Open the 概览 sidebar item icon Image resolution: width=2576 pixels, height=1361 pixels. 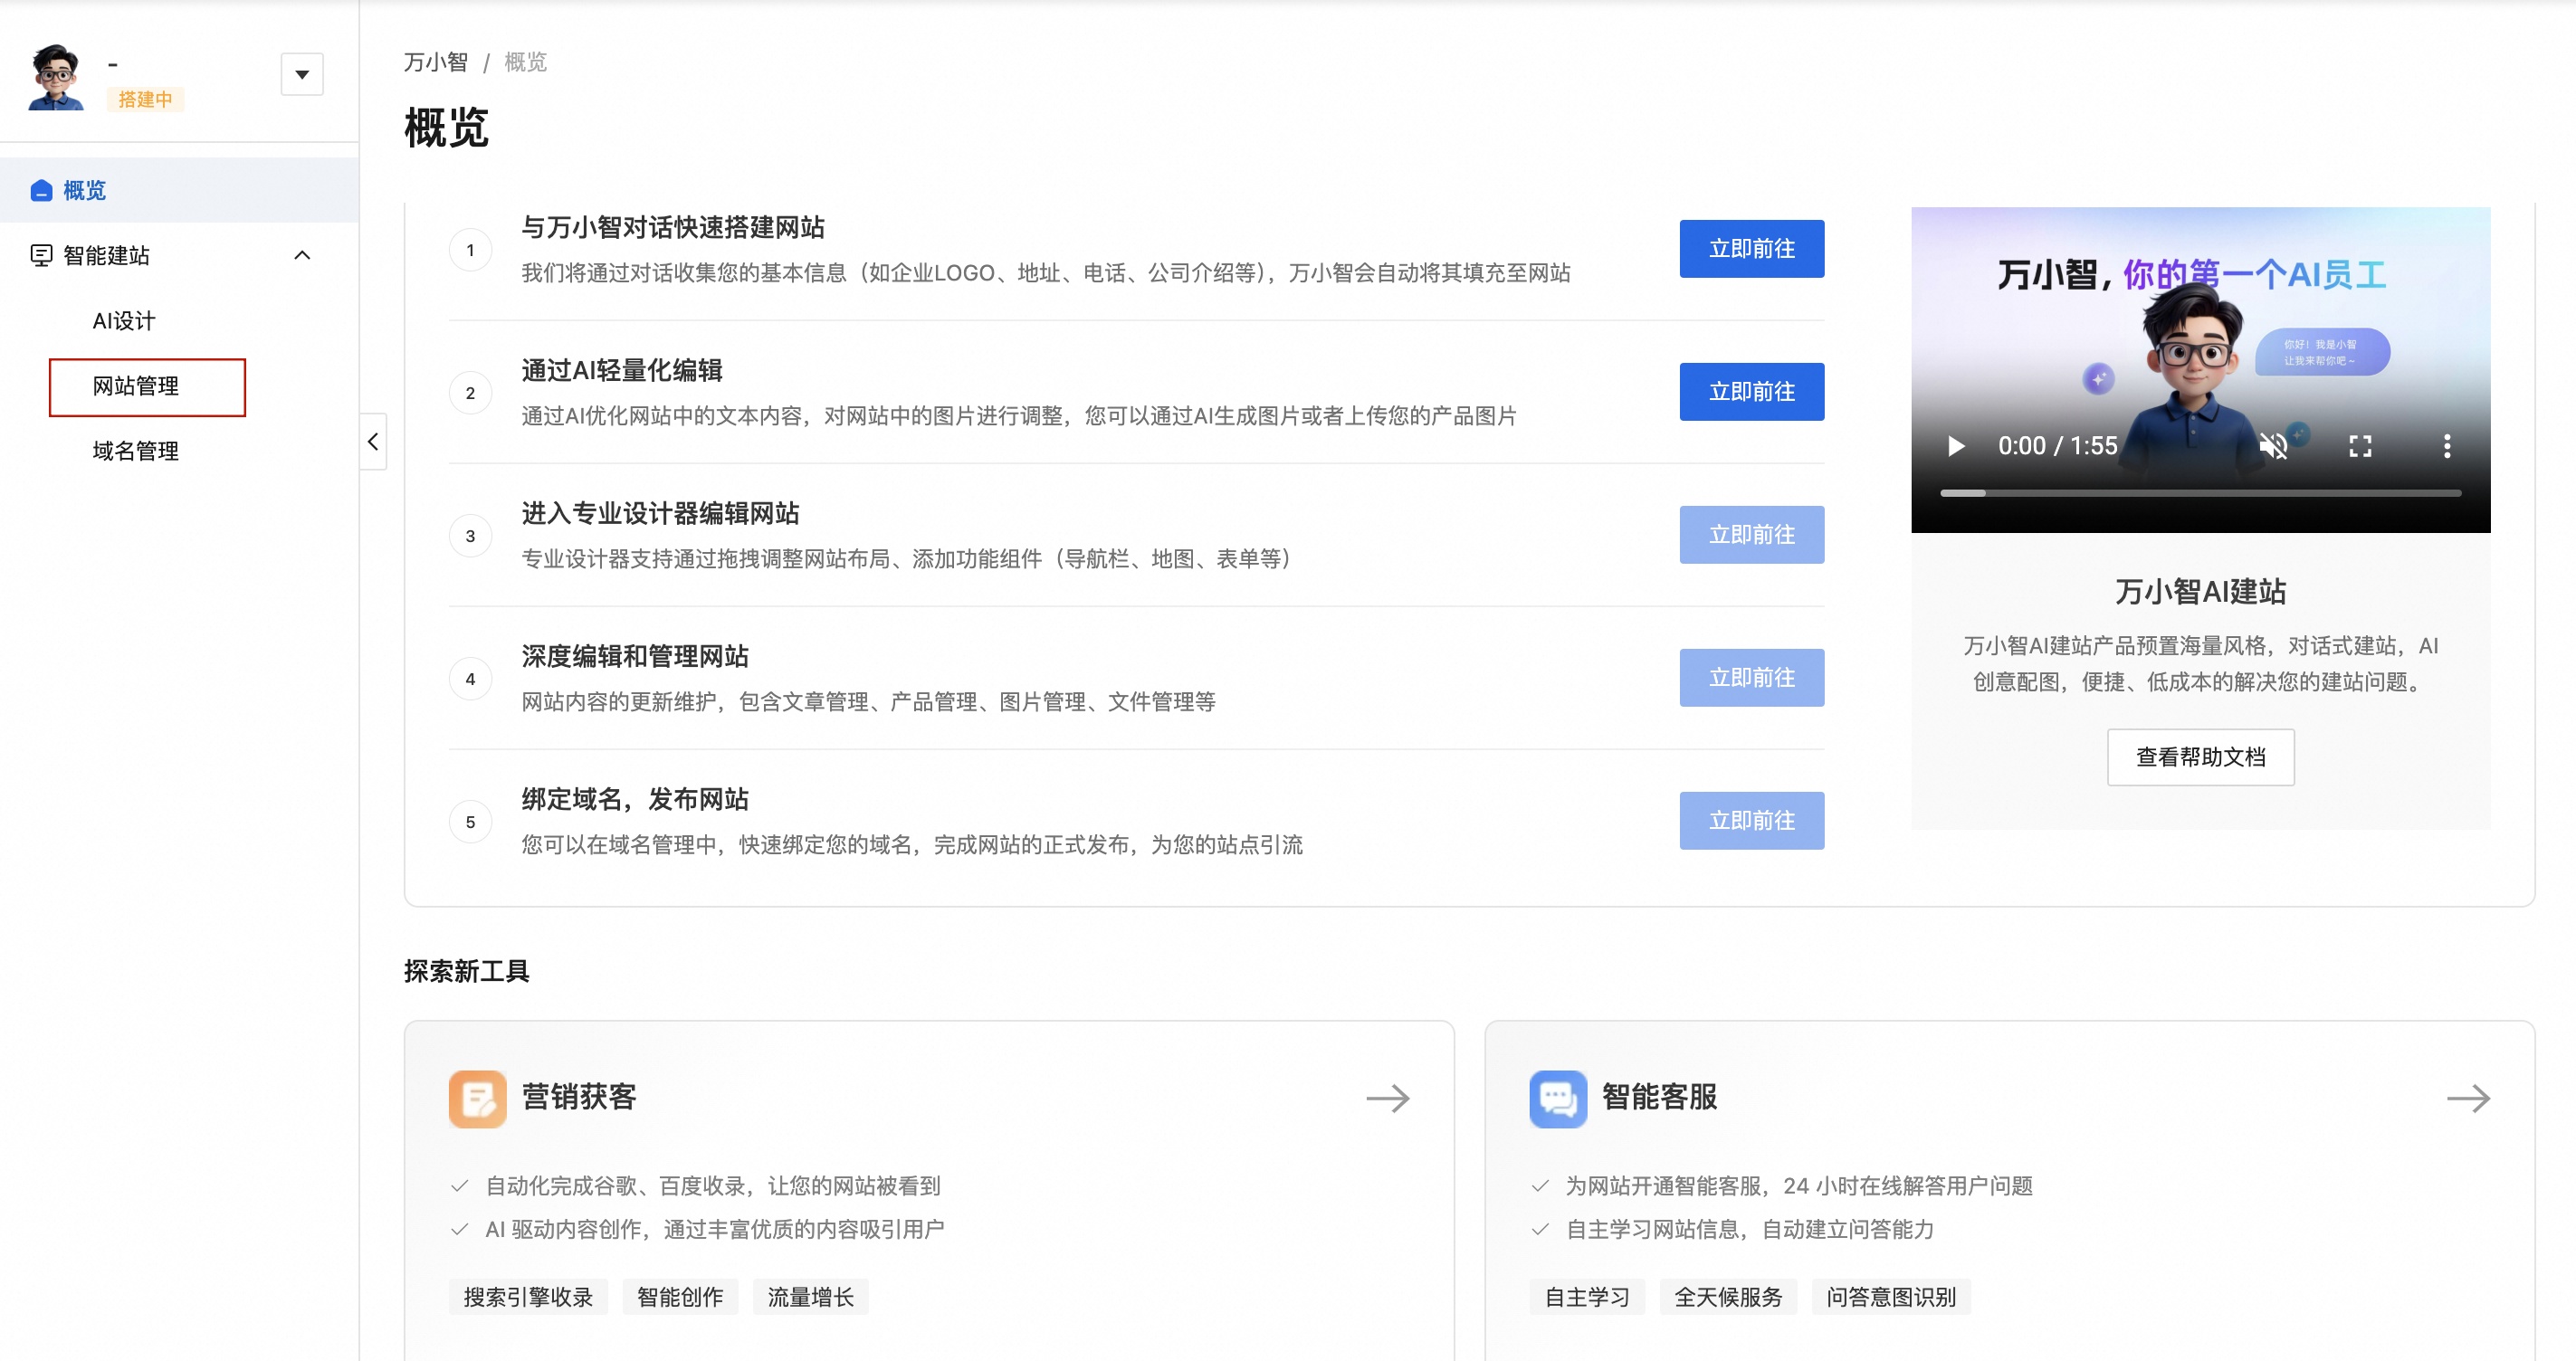[x=40, y=190]
